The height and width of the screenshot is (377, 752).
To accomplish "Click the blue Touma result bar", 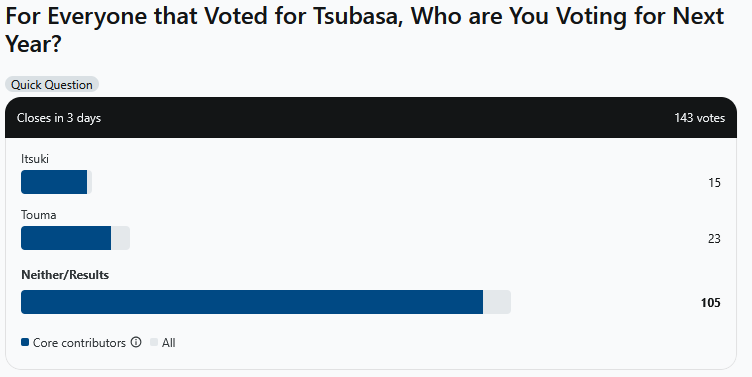I will (x=66, y=238).
